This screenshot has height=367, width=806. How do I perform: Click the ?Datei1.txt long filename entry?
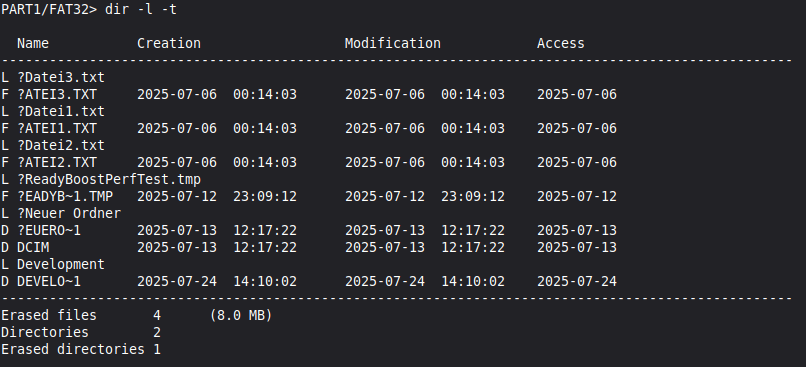[61, 112]
